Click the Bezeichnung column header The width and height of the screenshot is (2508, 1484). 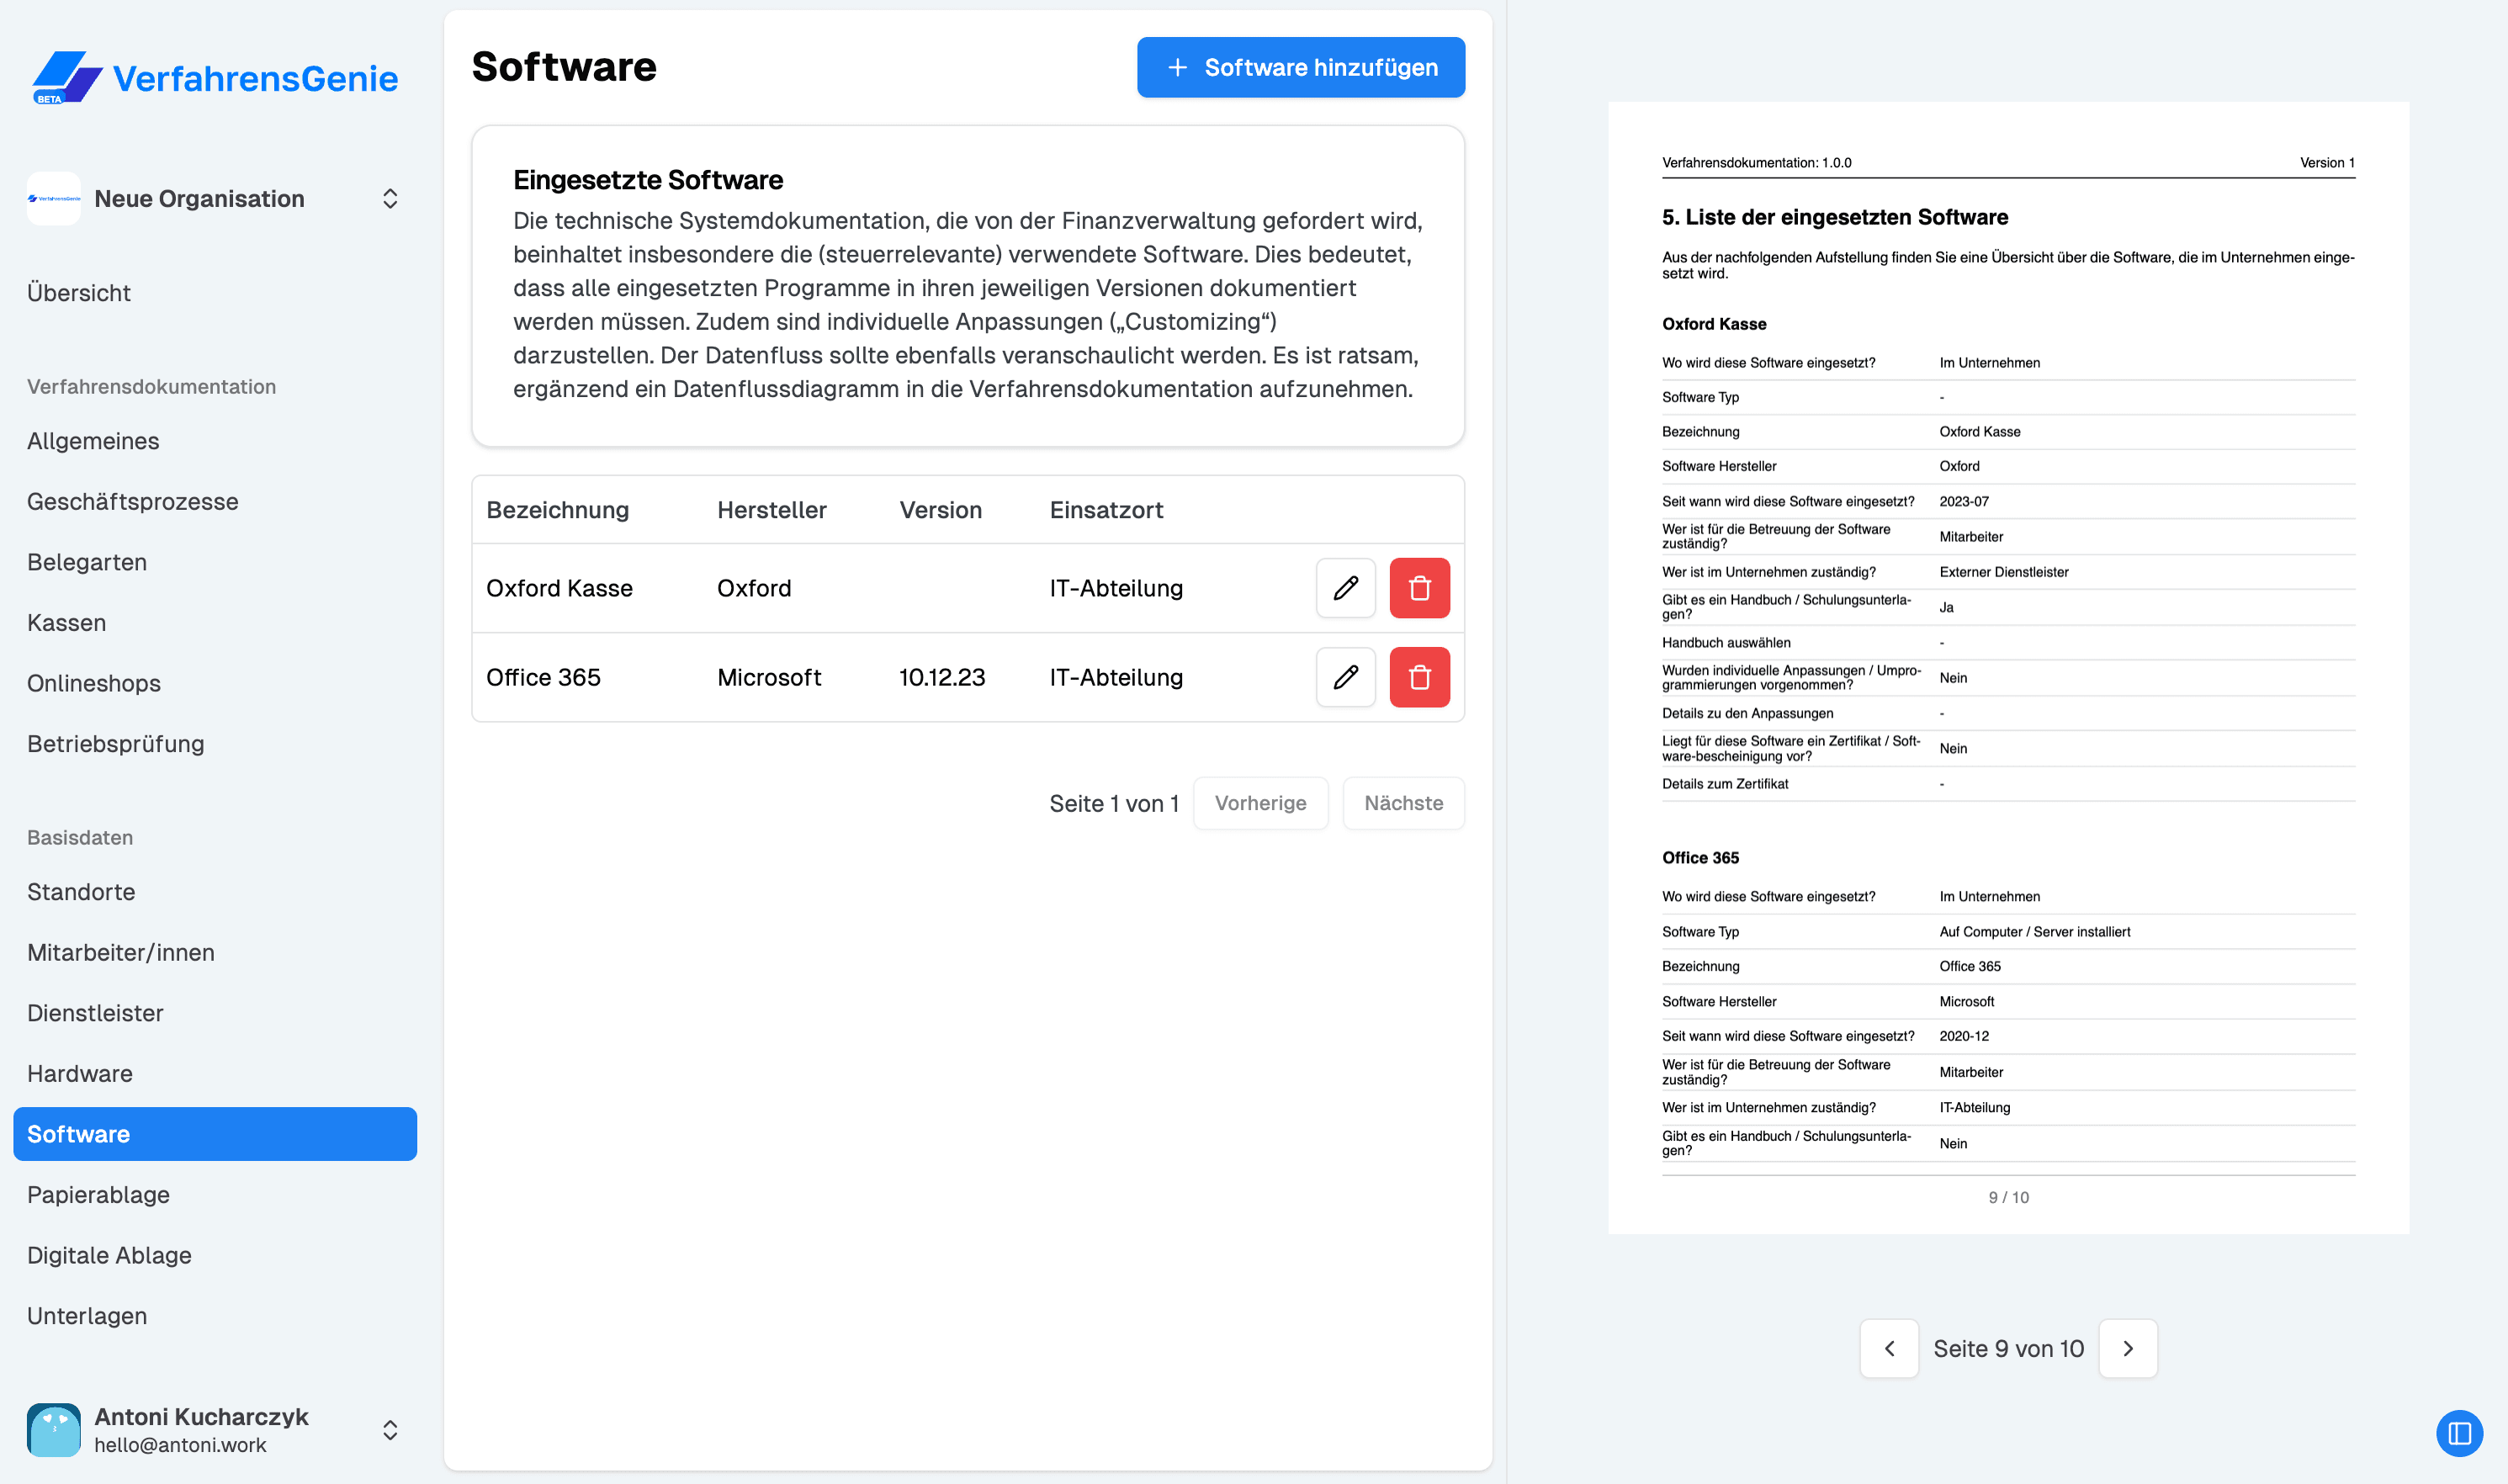557,510
